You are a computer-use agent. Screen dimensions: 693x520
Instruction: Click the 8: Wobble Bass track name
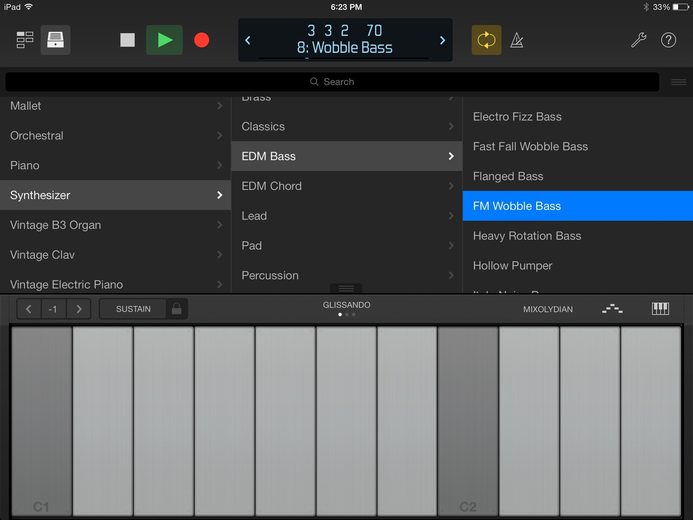tap(345, 48)
